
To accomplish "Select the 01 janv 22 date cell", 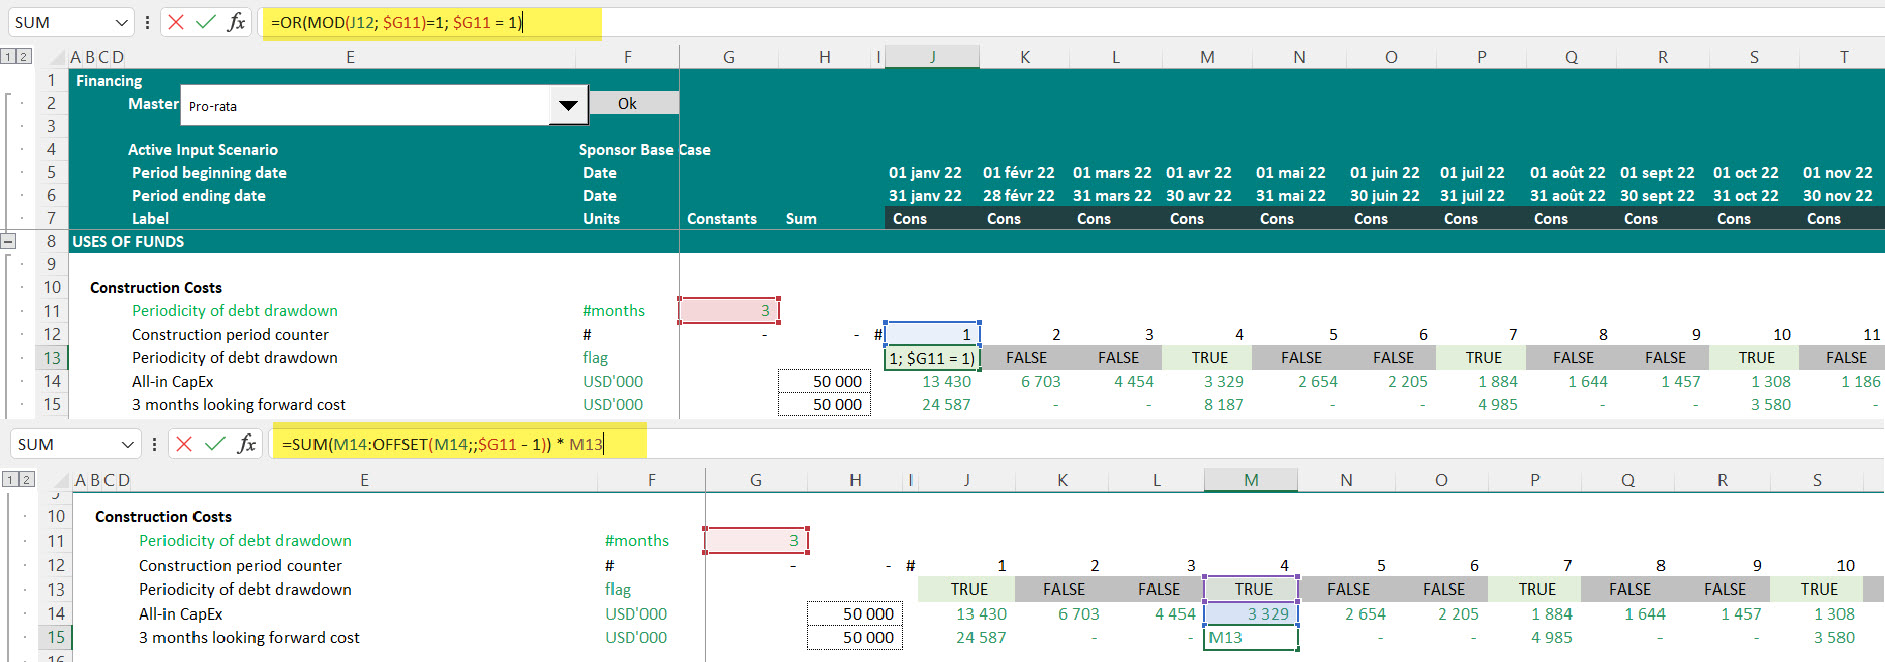I will 925,172.
